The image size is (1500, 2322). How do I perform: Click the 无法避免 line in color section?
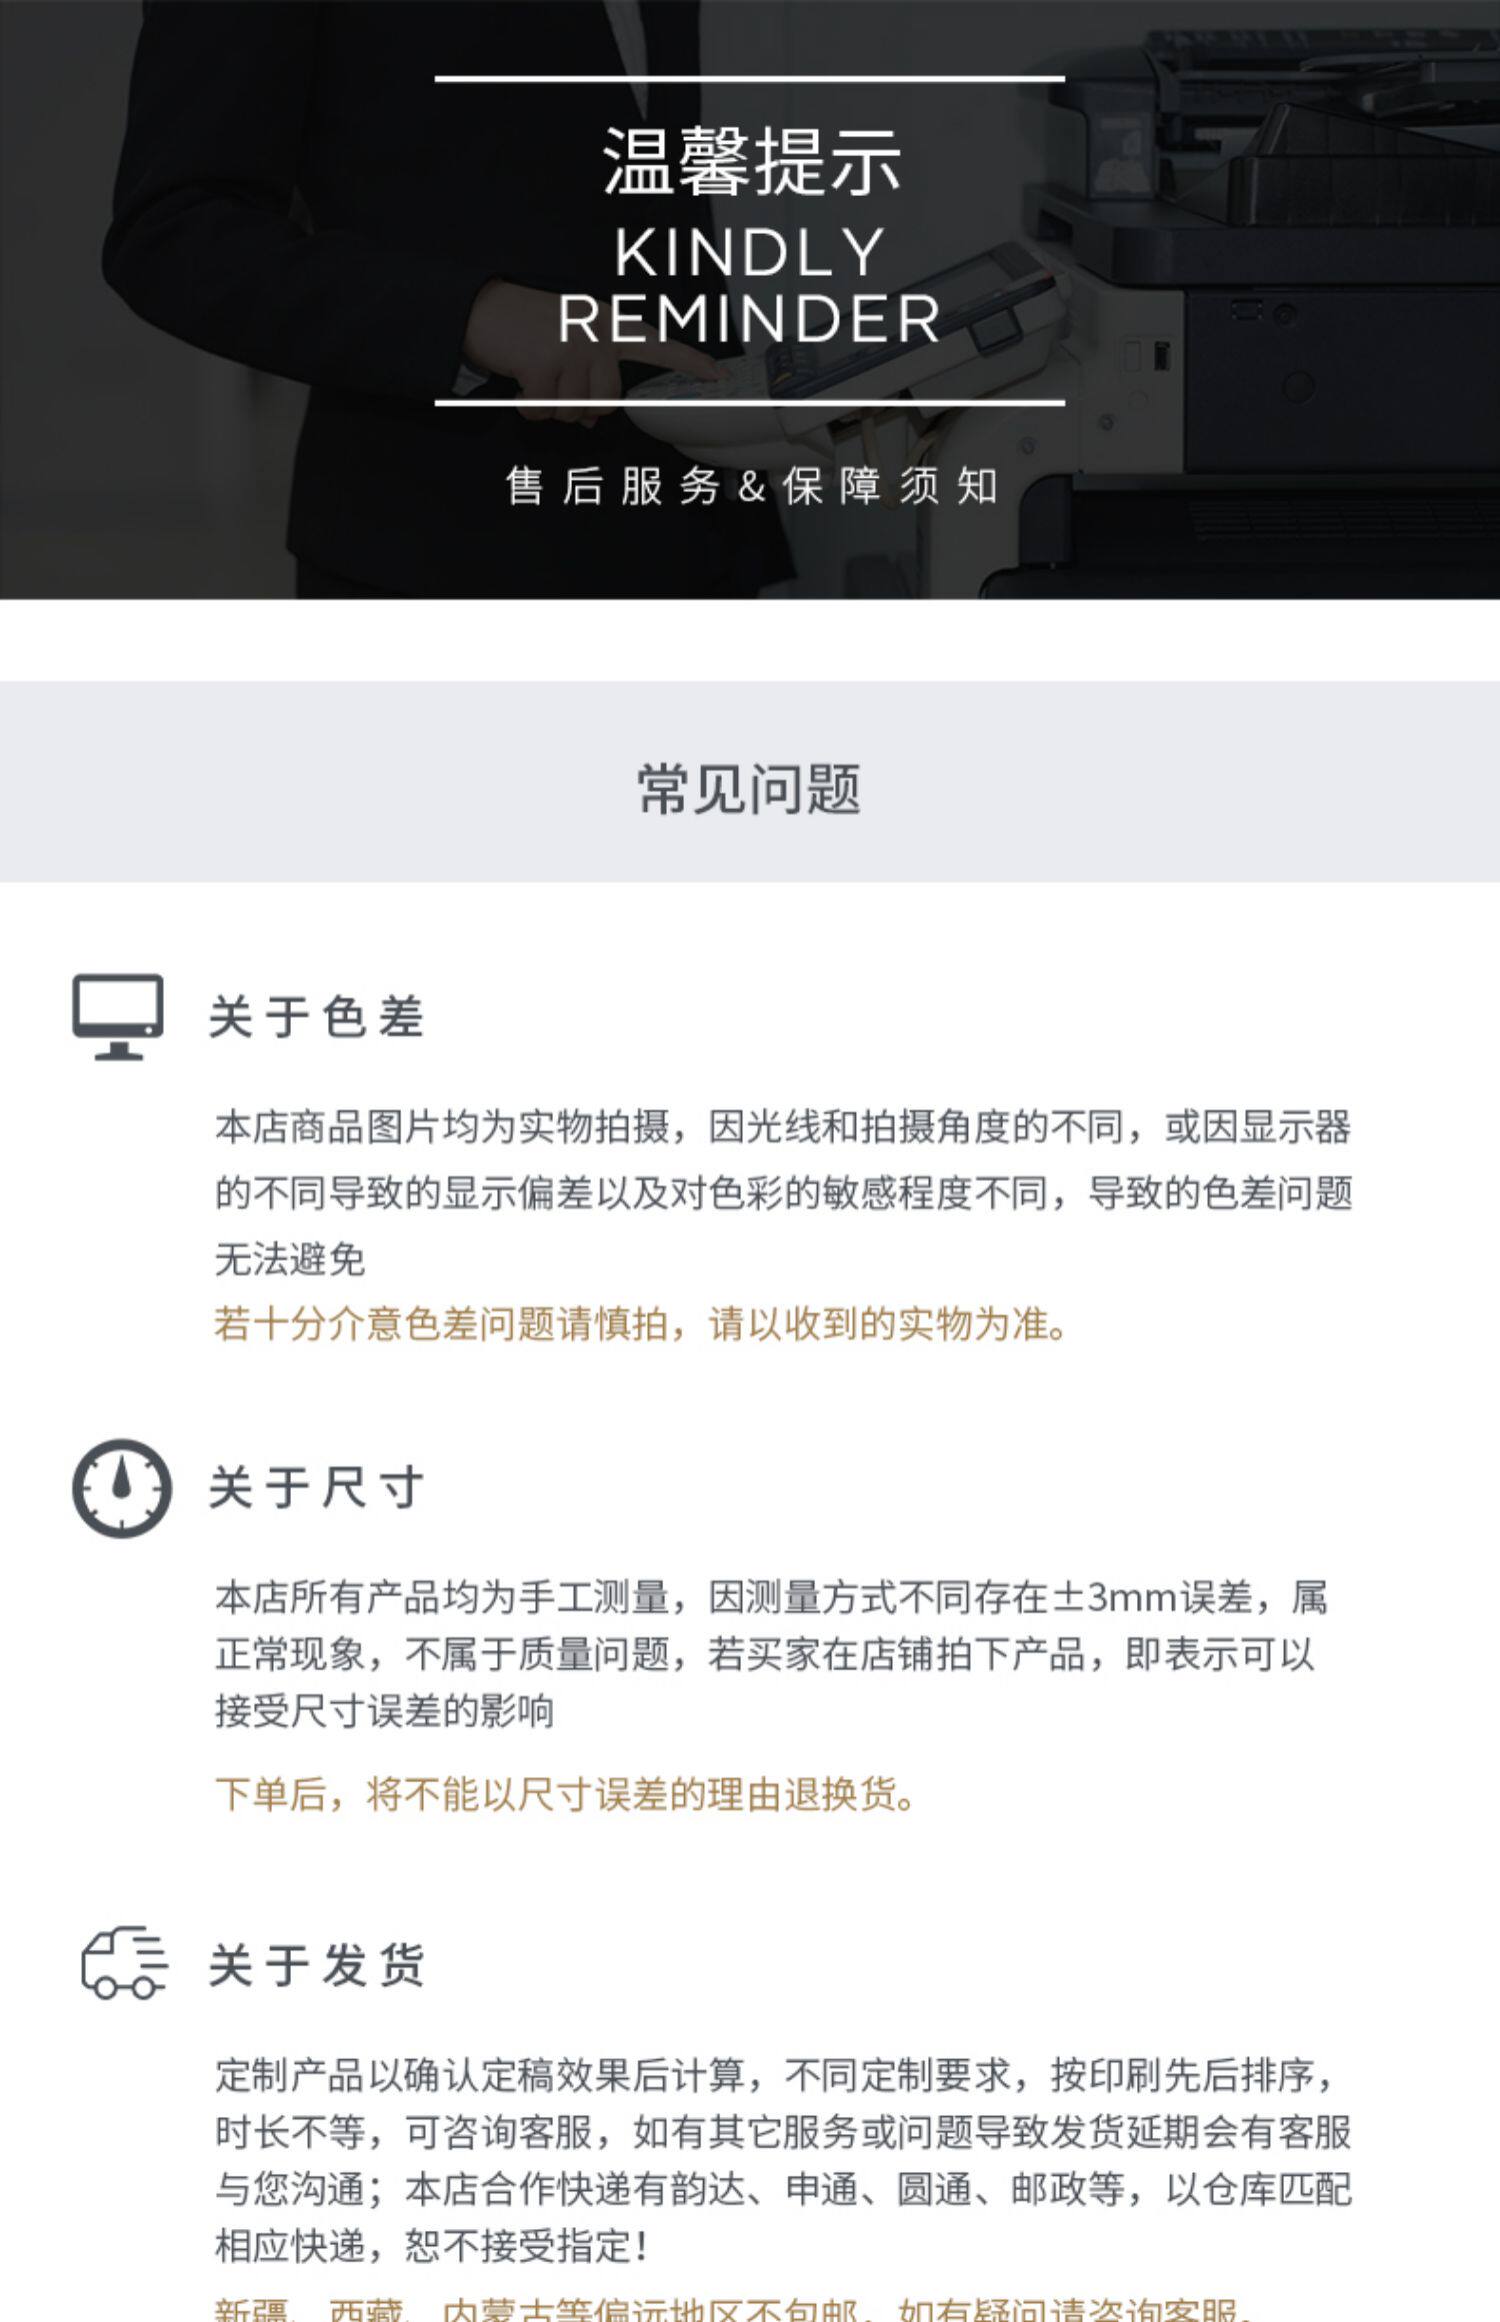coord(290,1258)
